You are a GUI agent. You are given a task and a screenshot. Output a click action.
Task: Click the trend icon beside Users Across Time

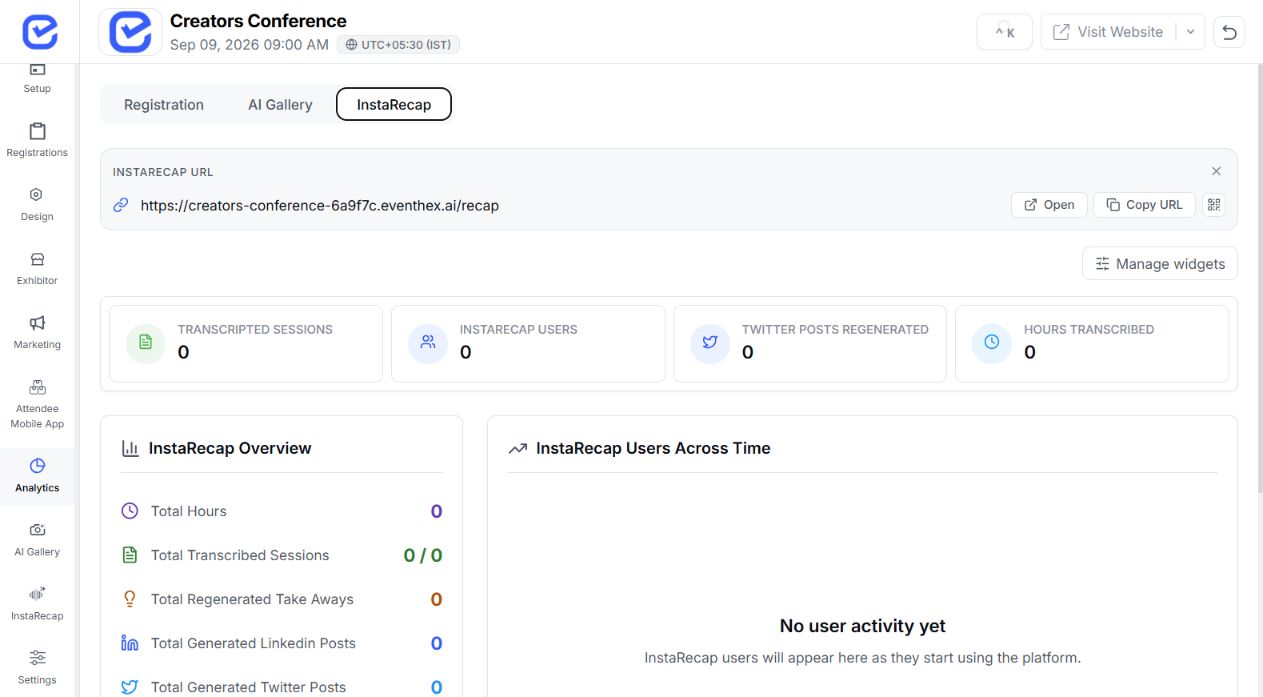(x=517, y=449)
